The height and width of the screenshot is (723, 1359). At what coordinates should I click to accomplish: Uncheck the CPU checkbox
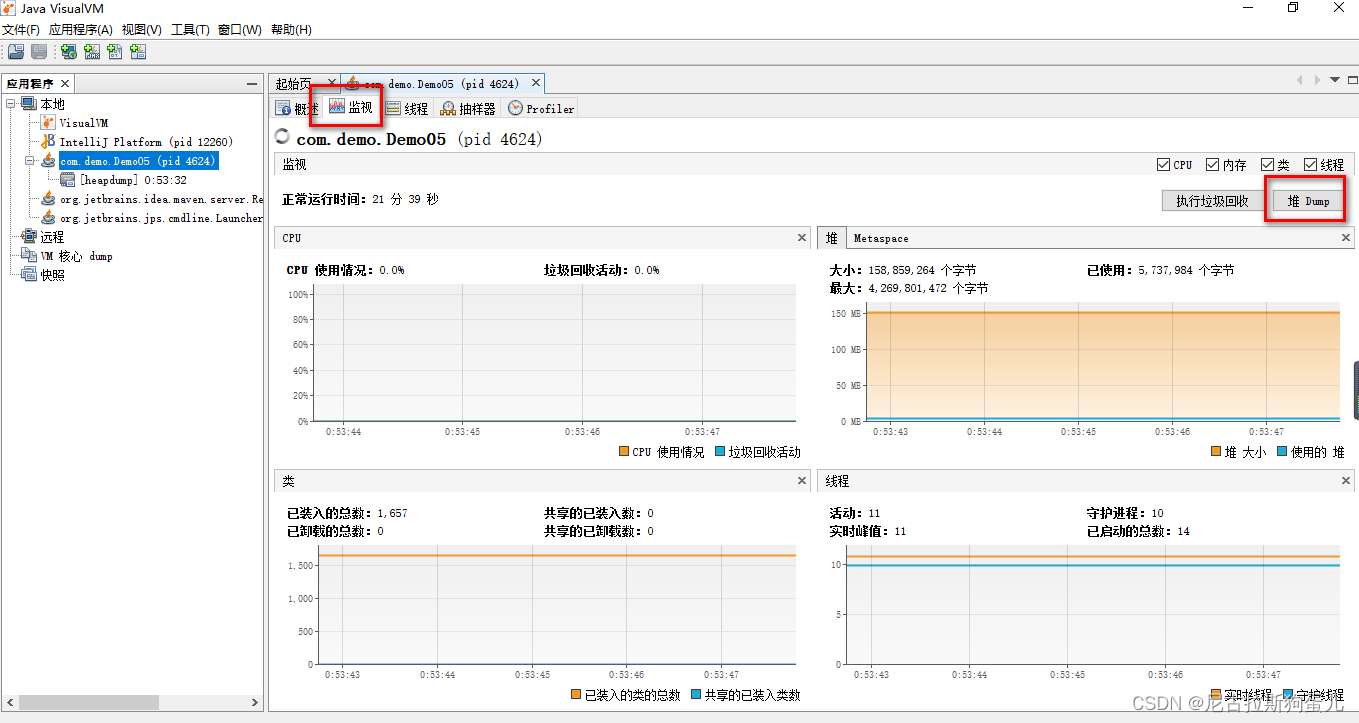[1163, 165]
